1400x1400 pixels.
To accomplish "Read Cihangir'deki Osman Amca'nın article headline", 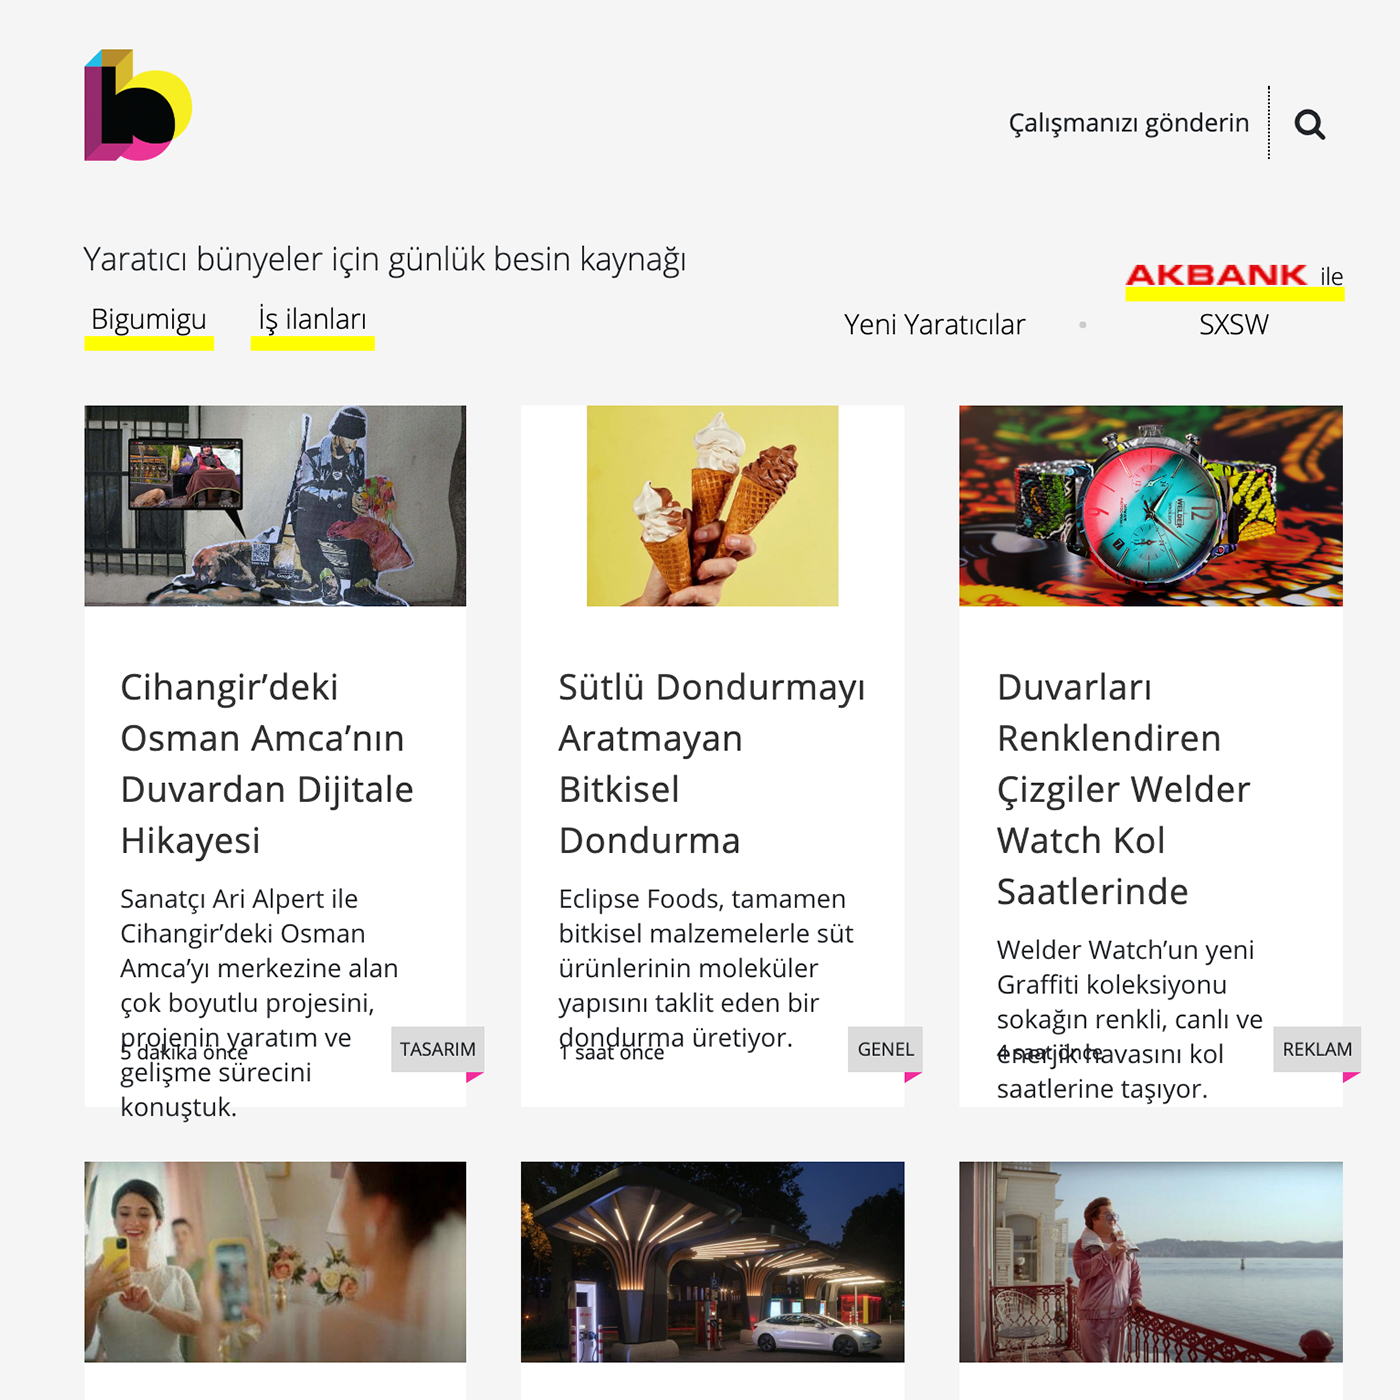I will click(x=267, y=764).
